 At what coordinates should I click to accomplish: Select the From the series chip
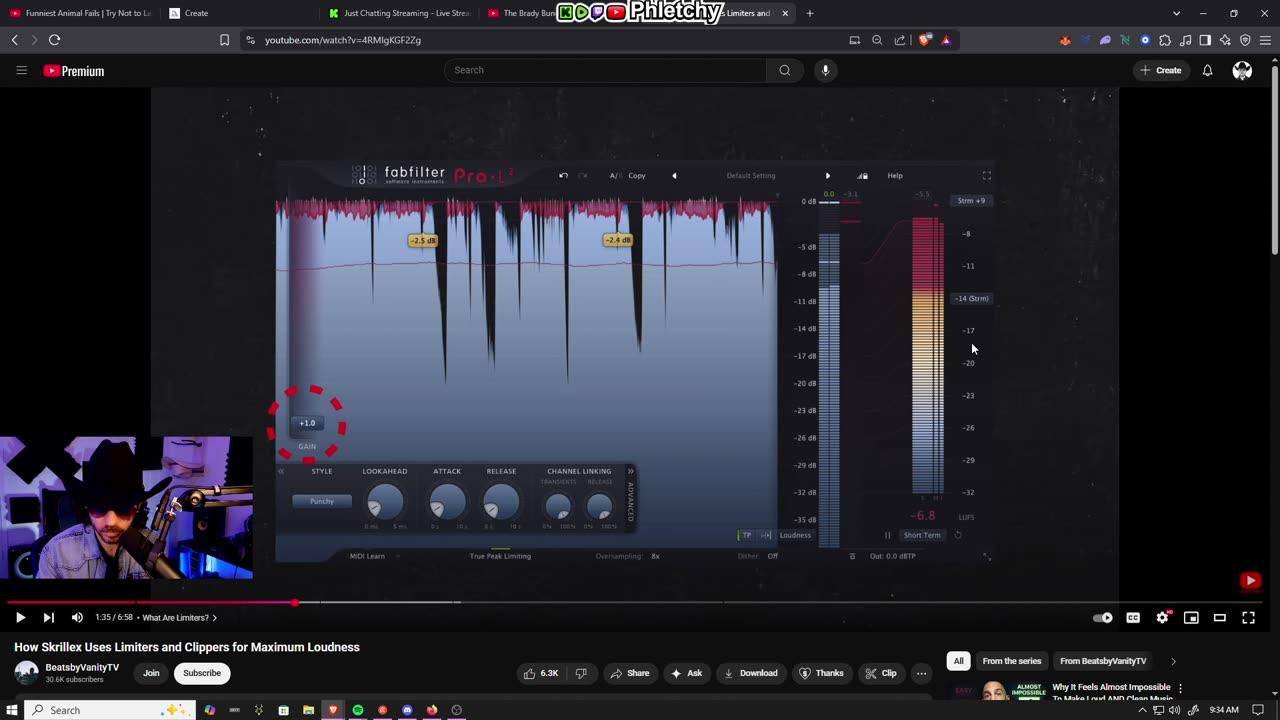point(1011,661)
